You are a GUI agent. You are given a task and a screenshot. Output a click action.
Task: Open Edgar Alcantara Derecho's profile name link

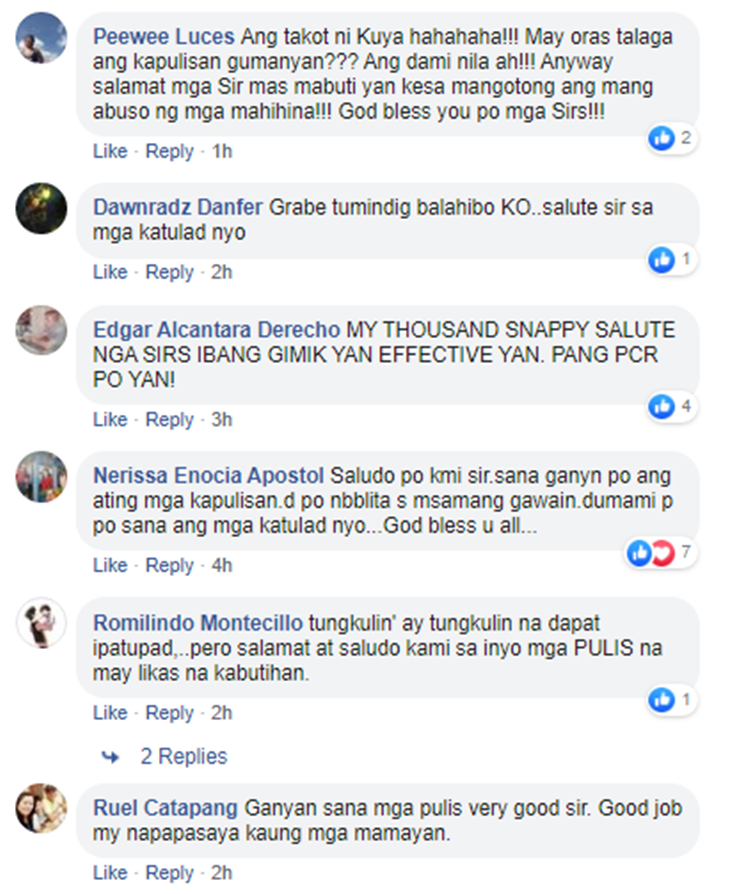point(216,330)
